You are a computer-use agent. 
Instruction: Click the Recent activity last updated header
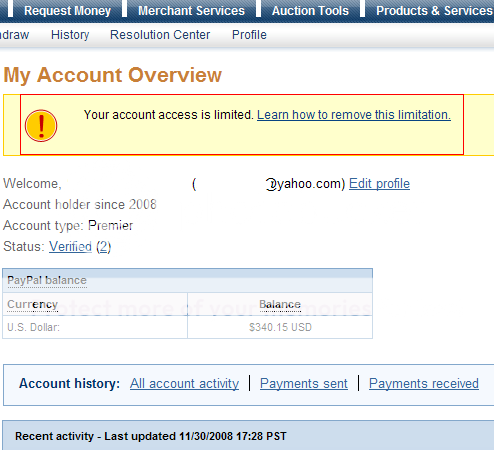pyautogui.click(x=151, y=436)
